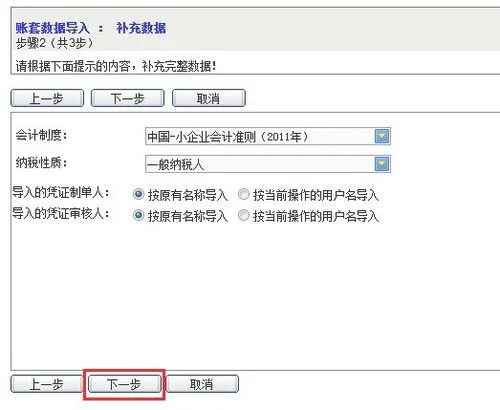The image size is (500, 410).
Task: Click the bottom 取消 button
Action: click(202, 384)
